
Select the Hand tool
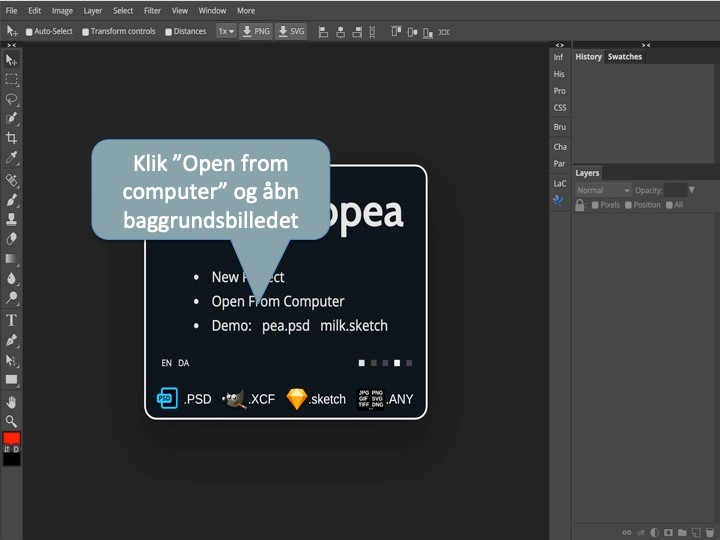11,402
